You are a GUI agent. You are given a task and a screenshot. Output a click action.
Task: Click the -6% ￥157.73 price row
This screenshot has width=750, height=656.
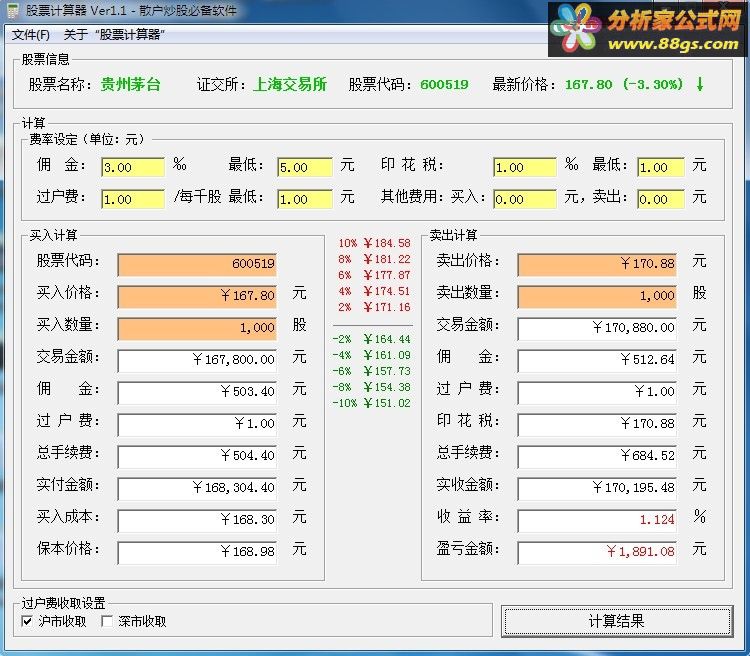371,371
